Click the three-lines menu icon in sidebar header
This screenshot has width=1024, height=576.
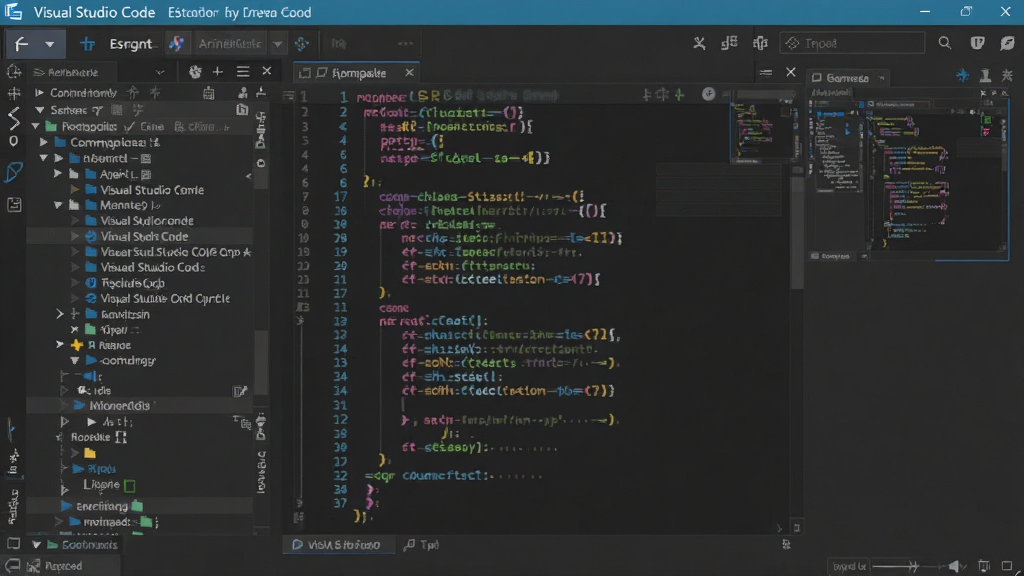pos(243,72)
